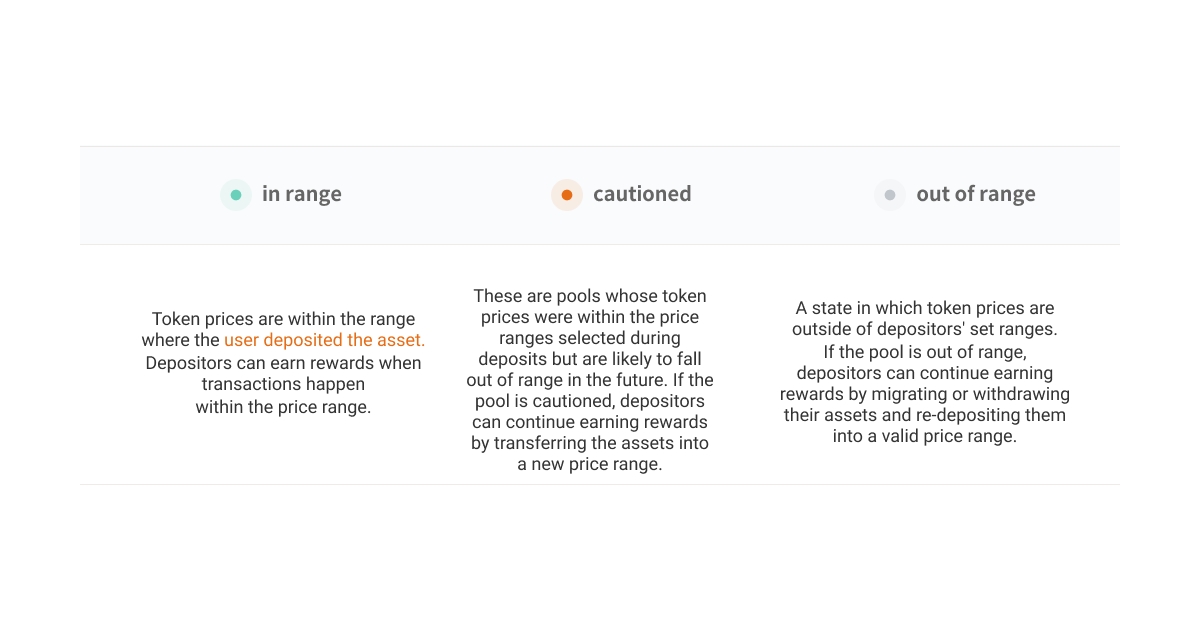Click the orange cautioned status dot
This screenshot has width=1200, height=630.
567,195
